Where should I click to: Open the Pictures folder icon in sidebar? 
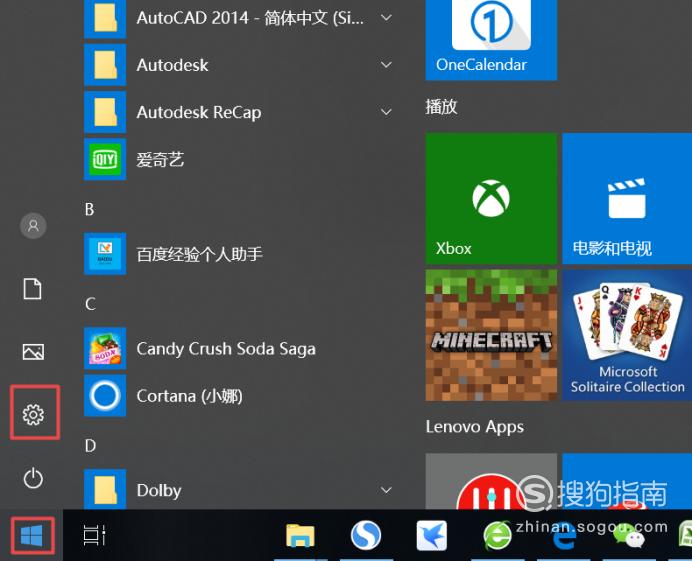(33, 352)
